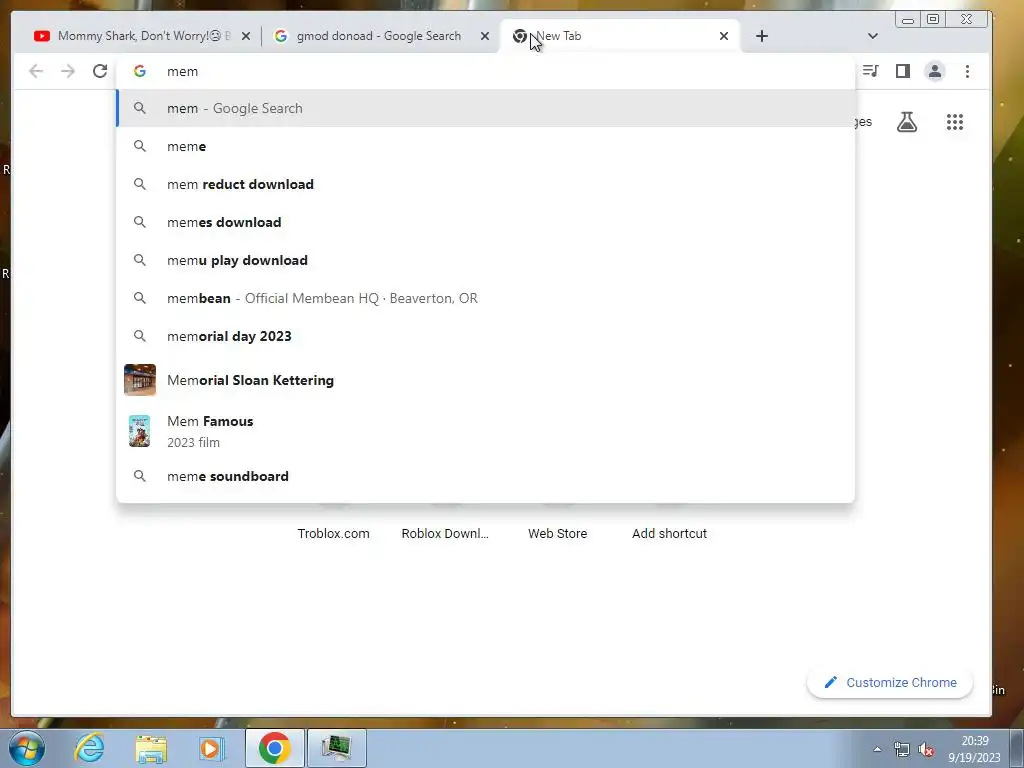The image size is (1024, 768).
Task: Click Add shortcut
Action: (669, 533)
